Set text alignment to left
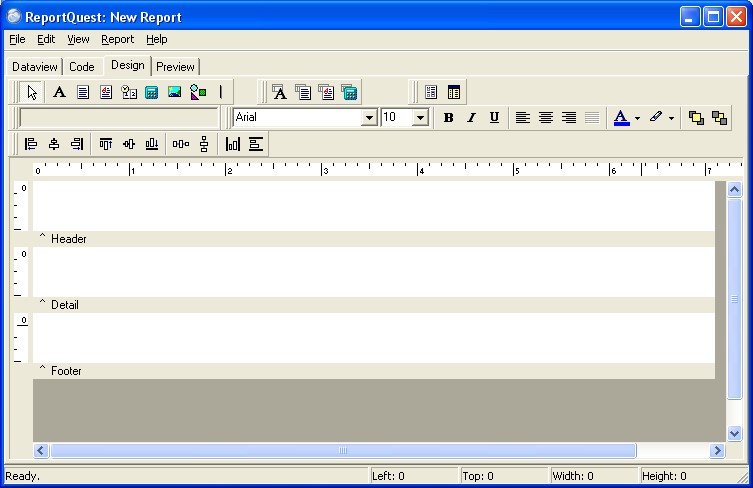753x488 pixels. pyautogui.click(x=522, y=118)
